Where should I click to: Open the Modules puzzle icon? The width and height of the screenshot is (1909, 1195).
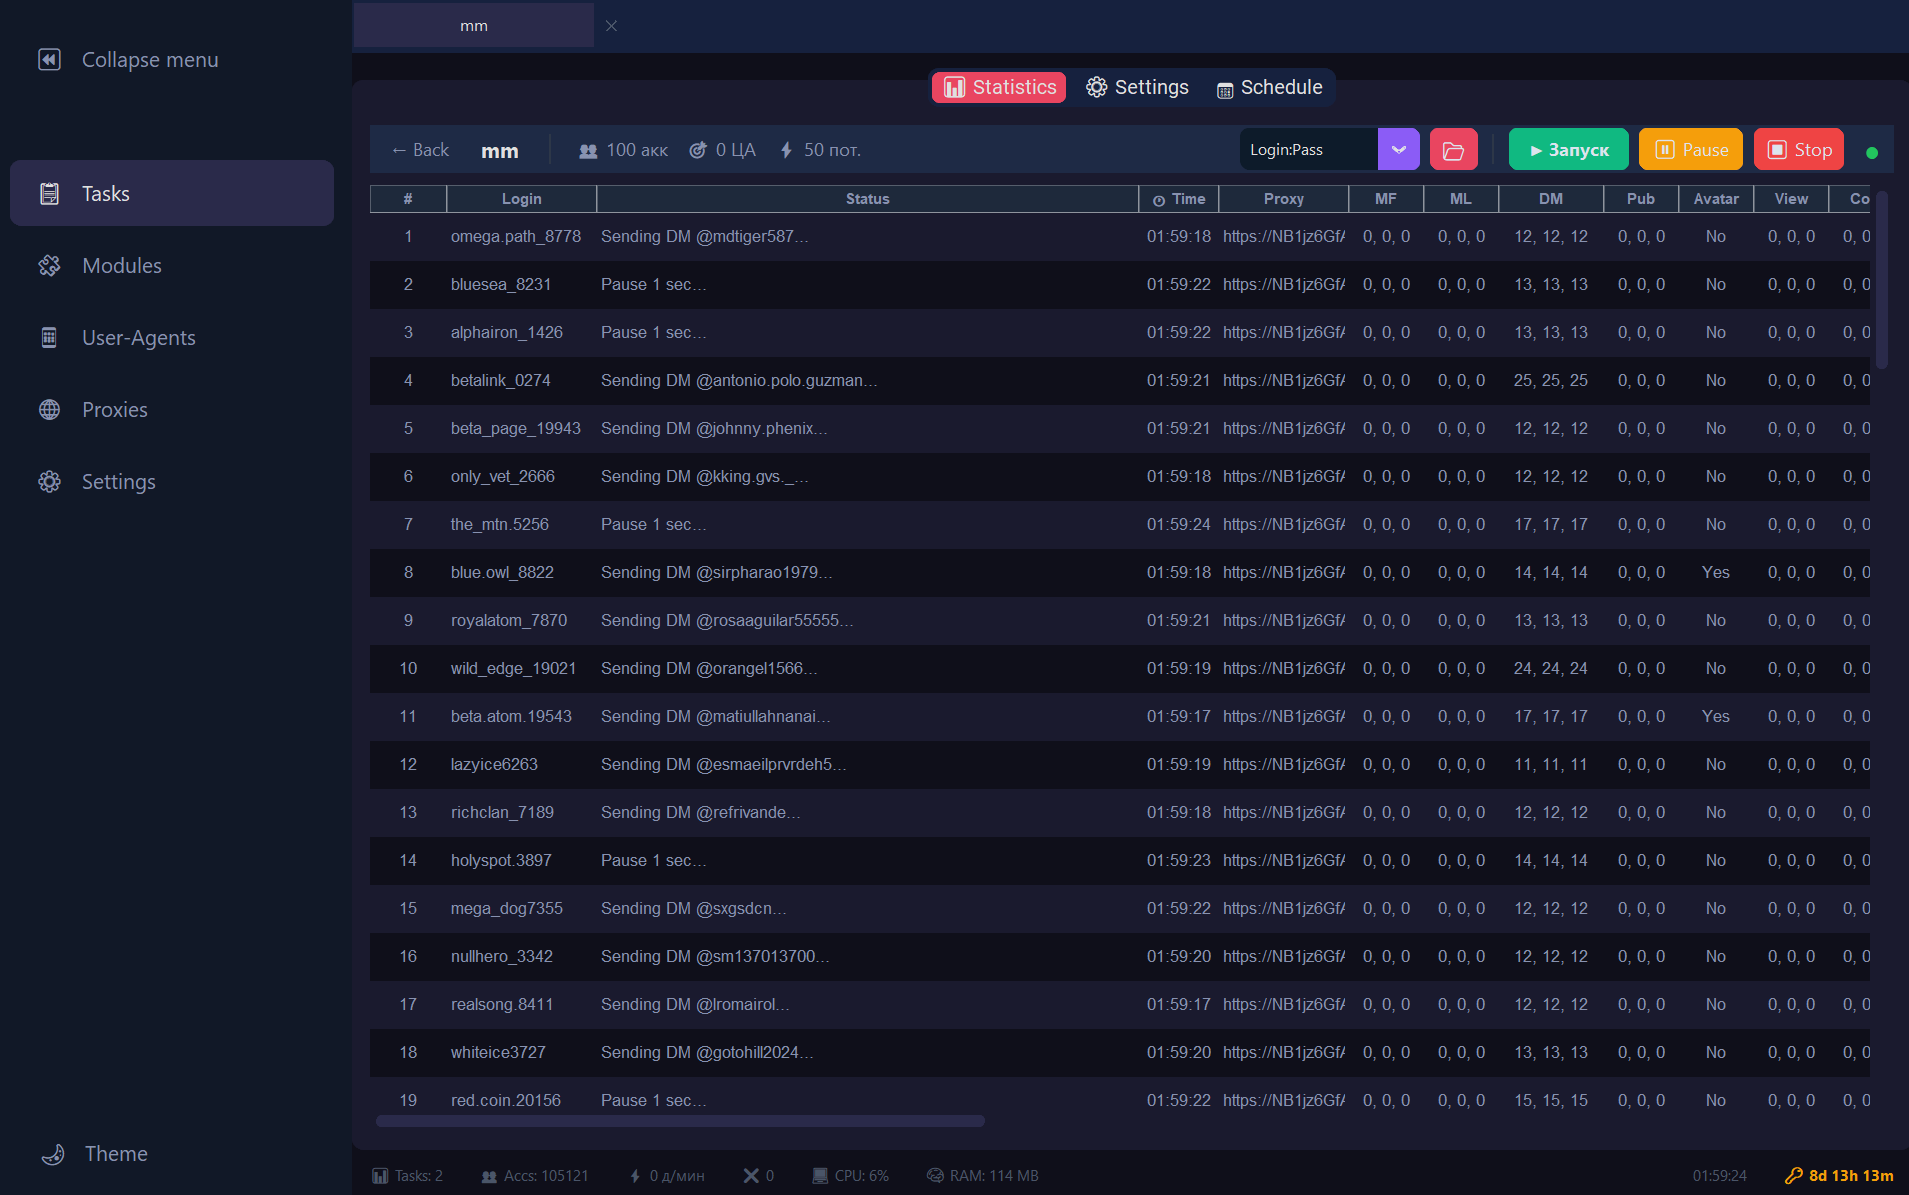49,266
